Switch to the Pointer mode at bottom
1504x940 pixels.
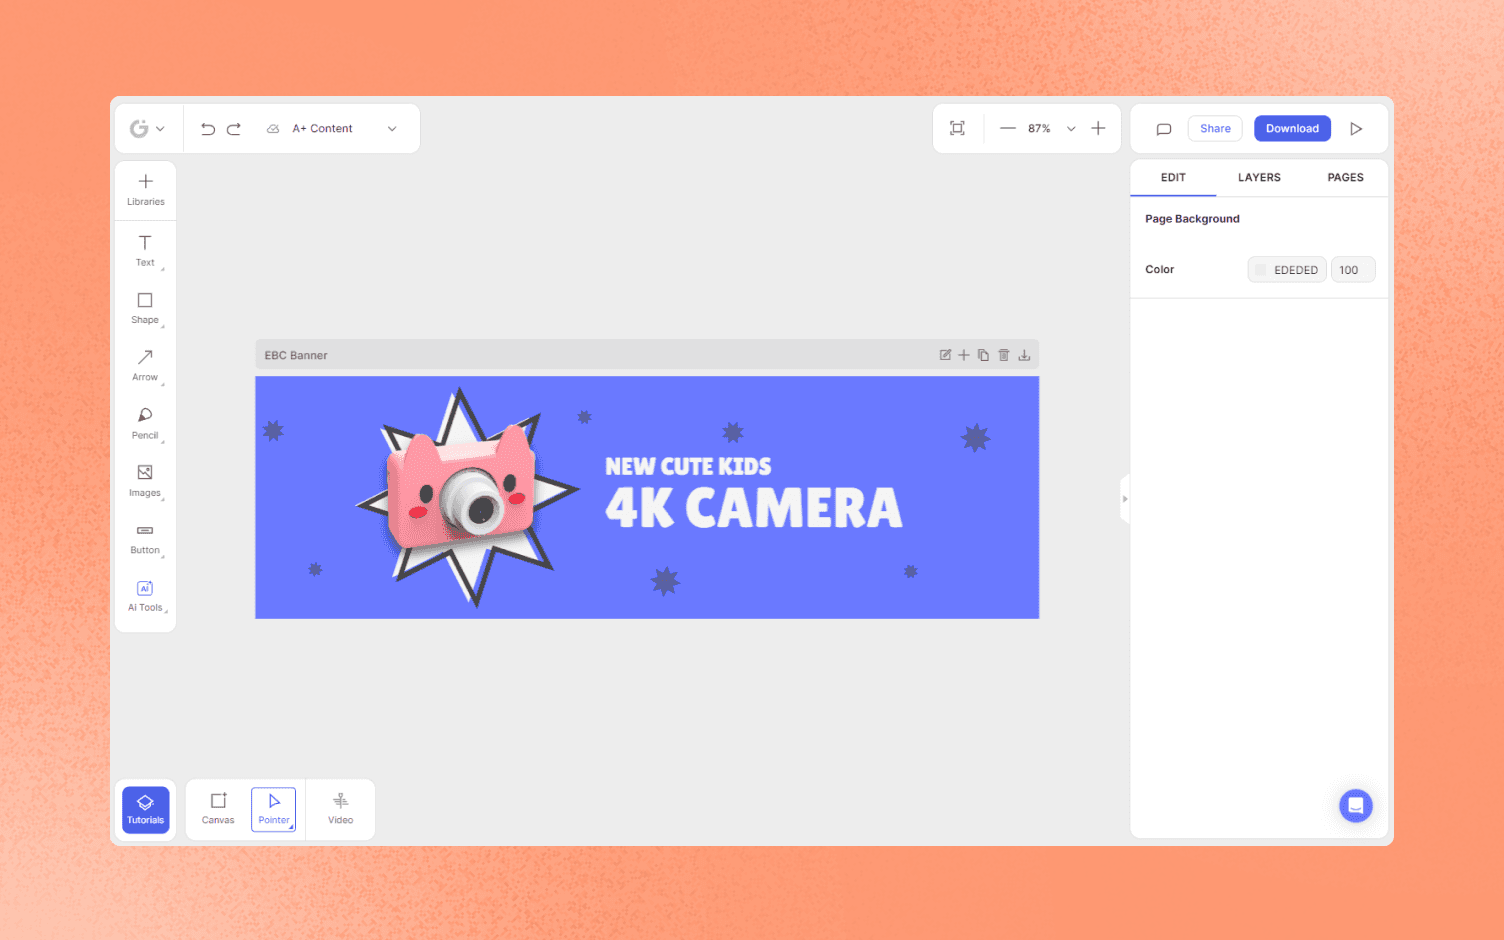[x=273, y=808]
